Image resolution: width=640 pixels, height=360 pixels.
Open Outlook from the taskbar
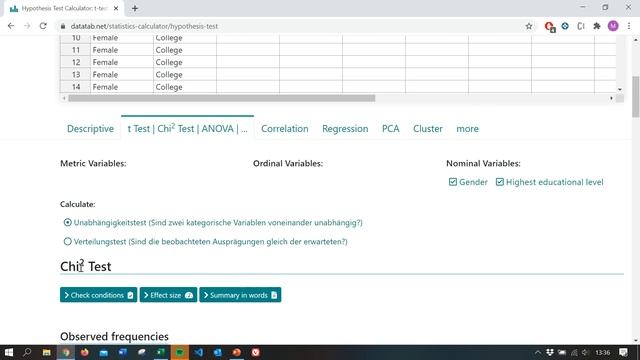(x=218, y=352)
